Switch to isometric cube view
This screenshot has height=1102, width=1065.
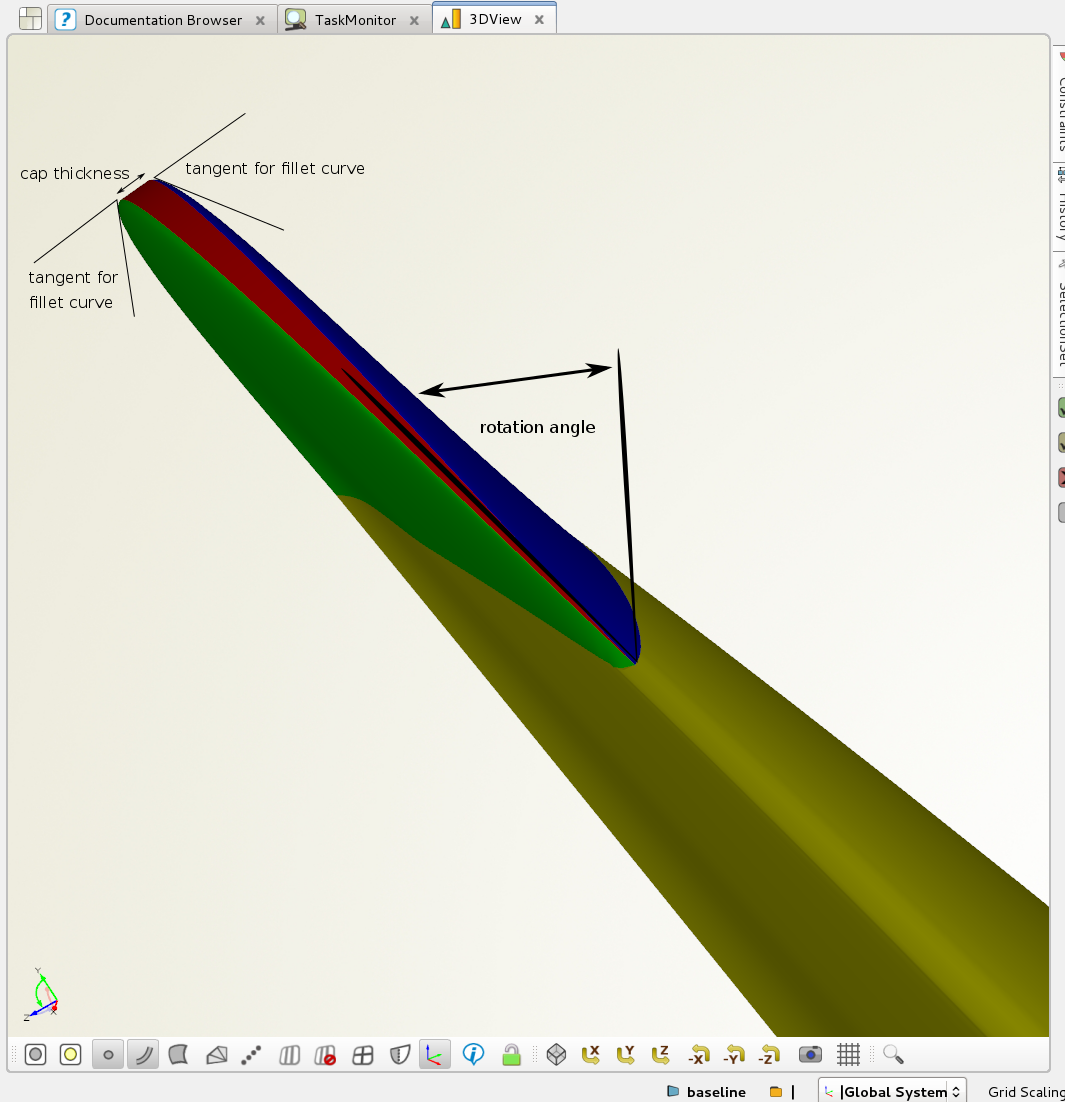point(556,1054)
